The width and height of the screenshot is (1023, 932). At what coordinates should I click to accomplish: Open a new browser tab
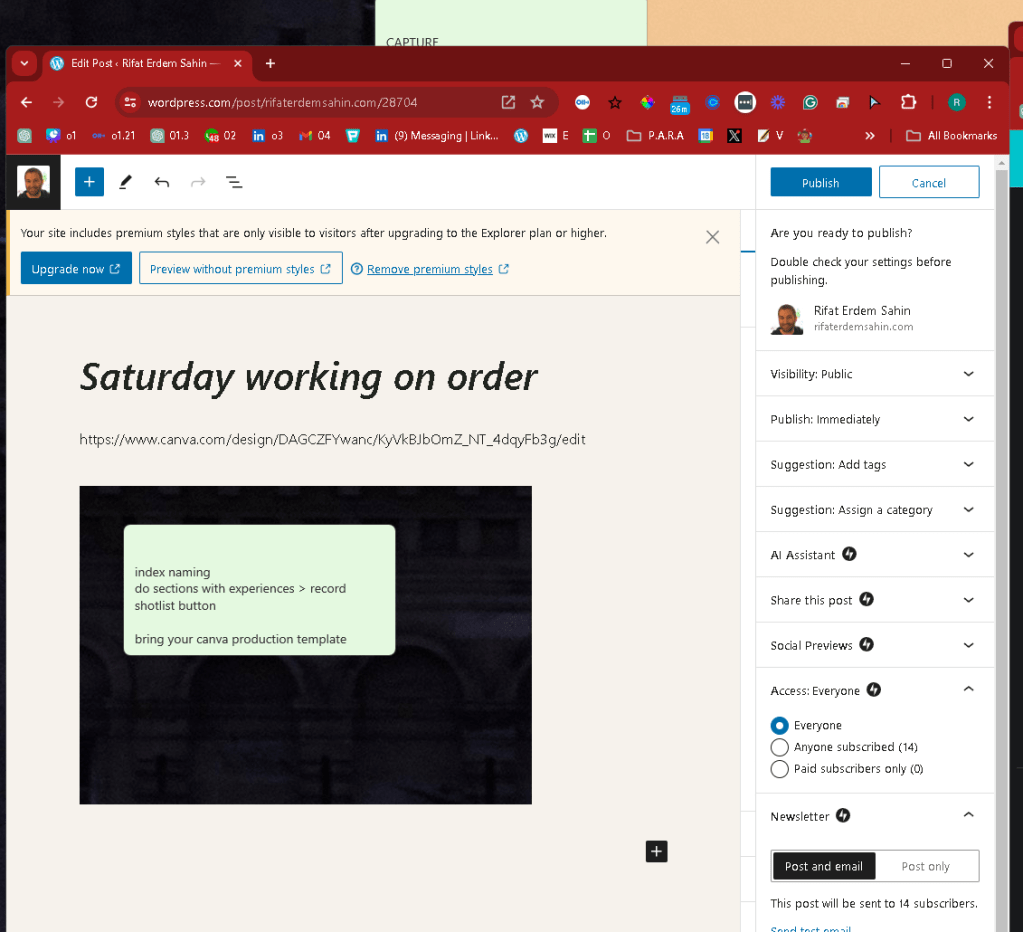(270, 63)
